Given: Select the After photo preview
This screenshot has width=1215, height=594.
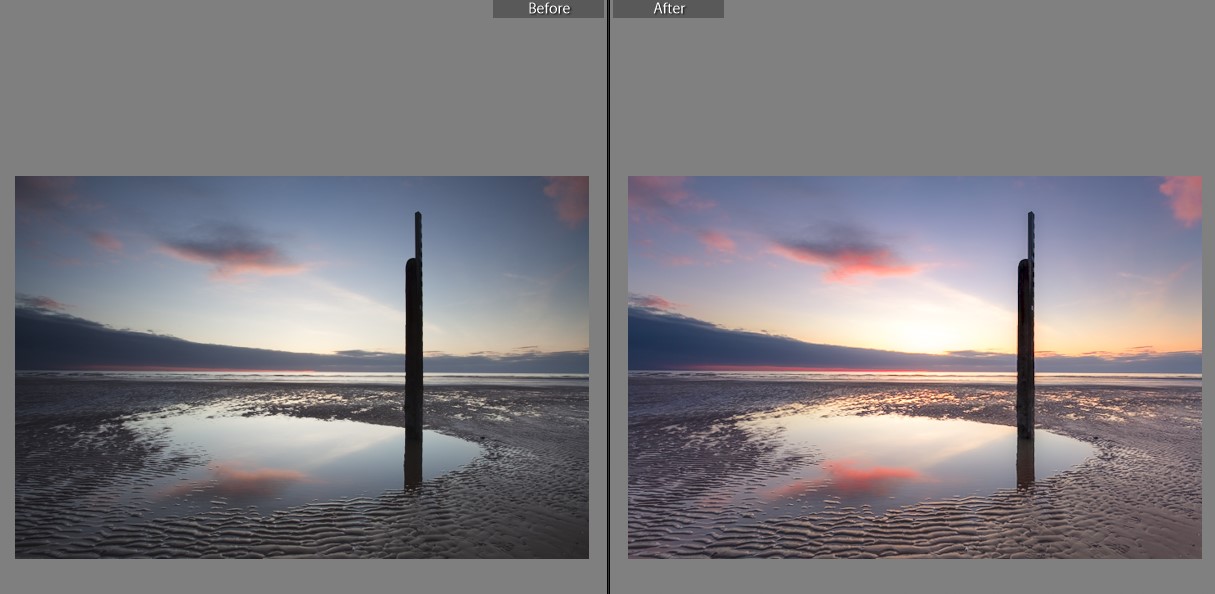Looking at the screenshot, I should tap(914, 367).
